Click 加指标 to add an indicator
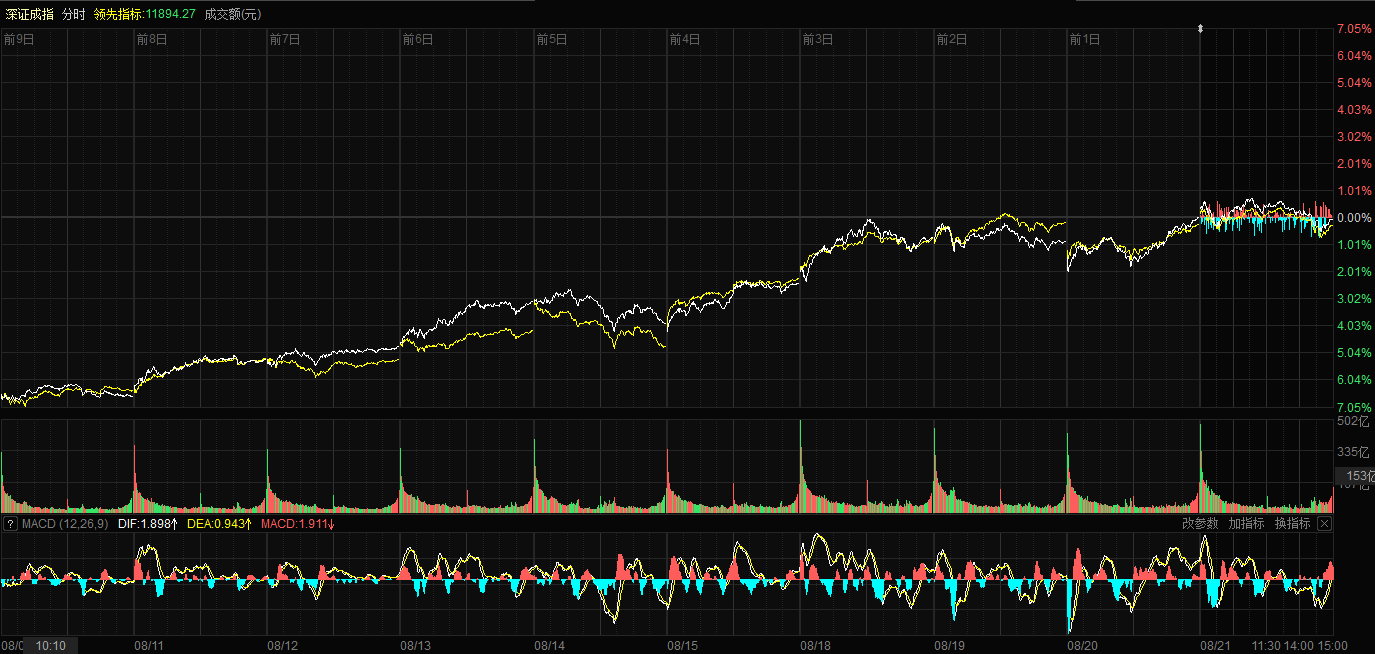Screen dimensions: 1375x654 coord(1246,524)
